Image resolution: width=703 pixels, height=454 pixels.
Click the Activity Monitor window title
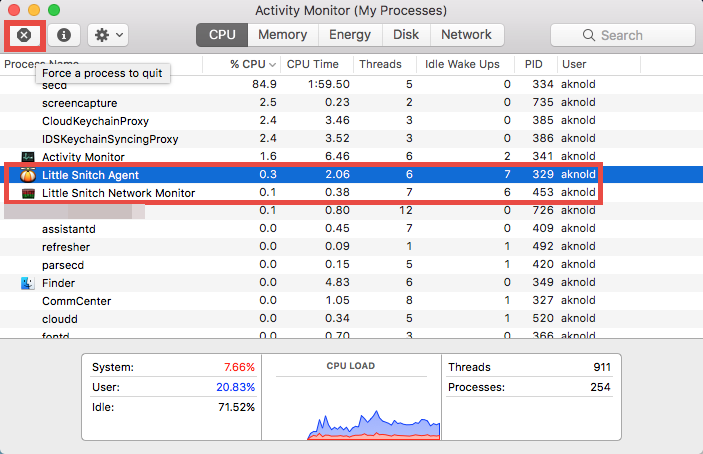pos(351,10)
